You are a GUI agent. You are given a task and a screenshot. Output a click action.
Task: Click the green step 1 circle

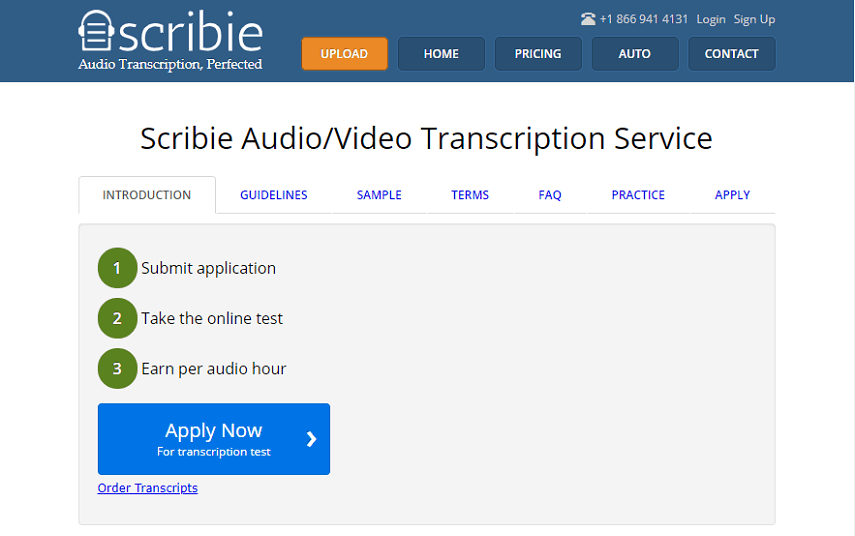pos(117,268)
